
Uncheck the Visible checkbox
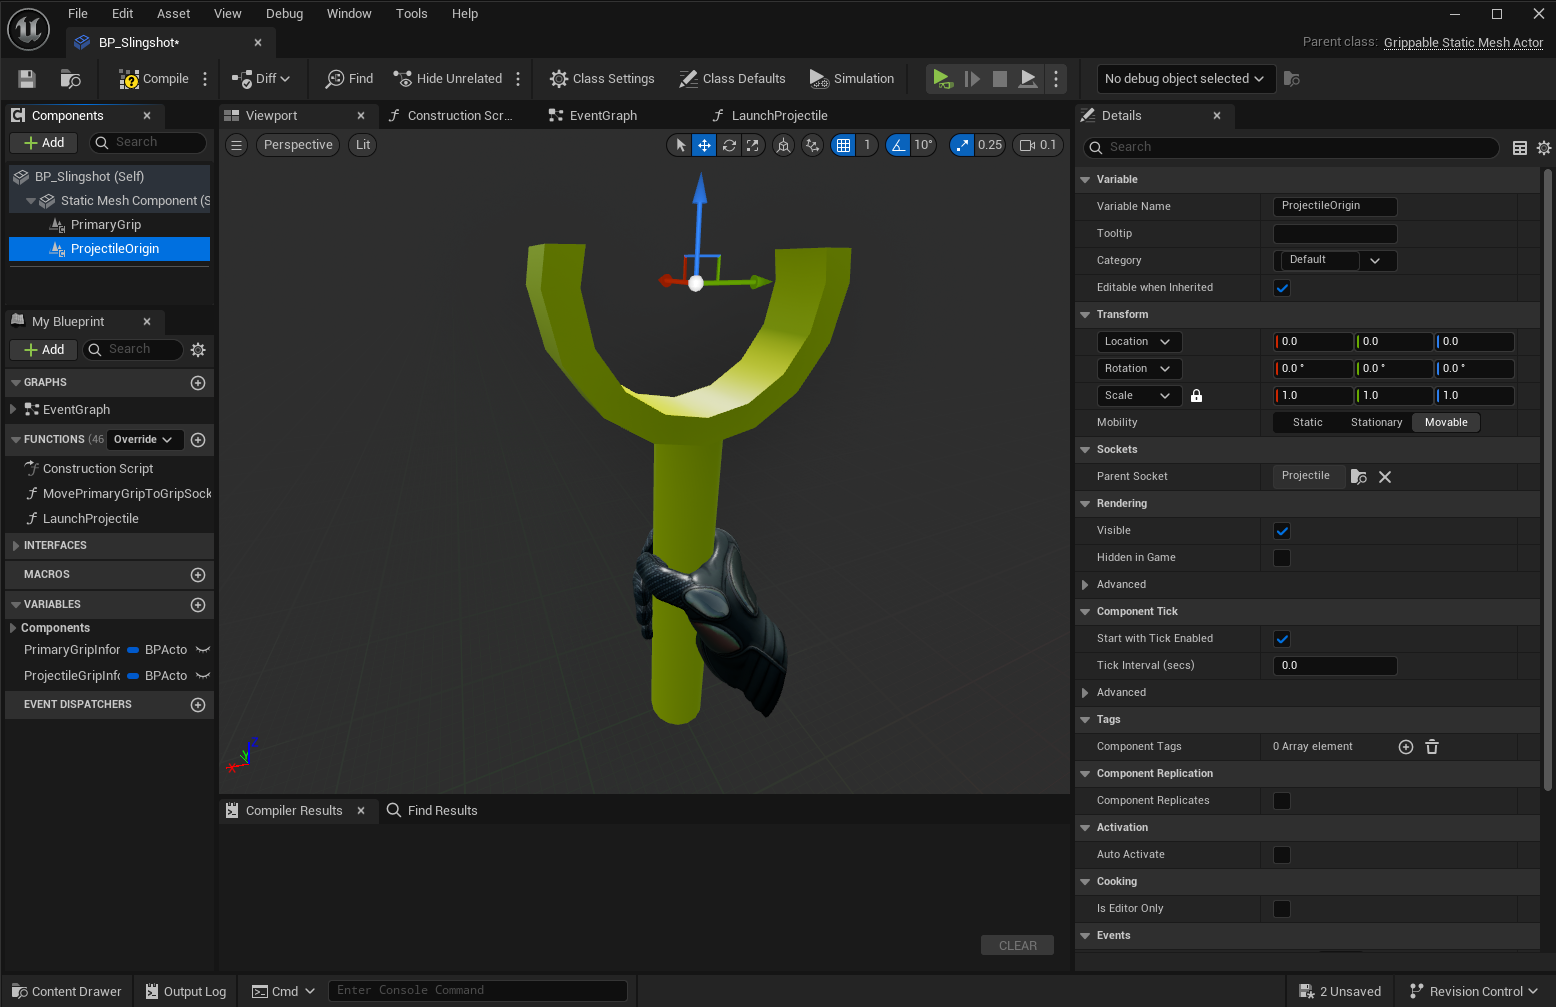click(1282, 531)
